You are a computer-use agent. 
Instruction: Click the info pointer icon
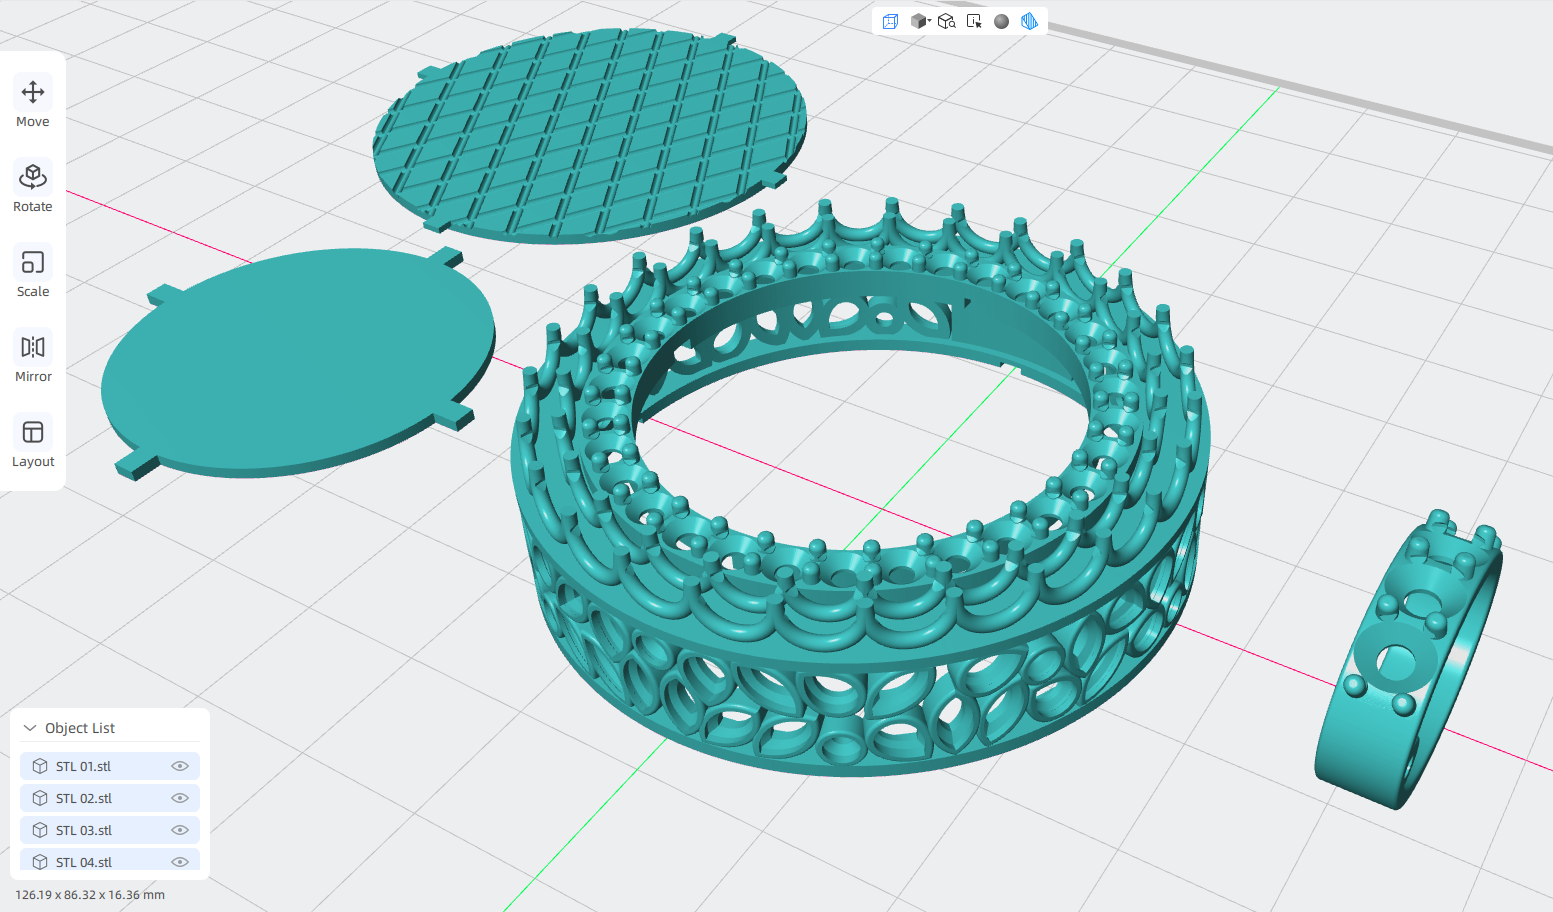974,21
